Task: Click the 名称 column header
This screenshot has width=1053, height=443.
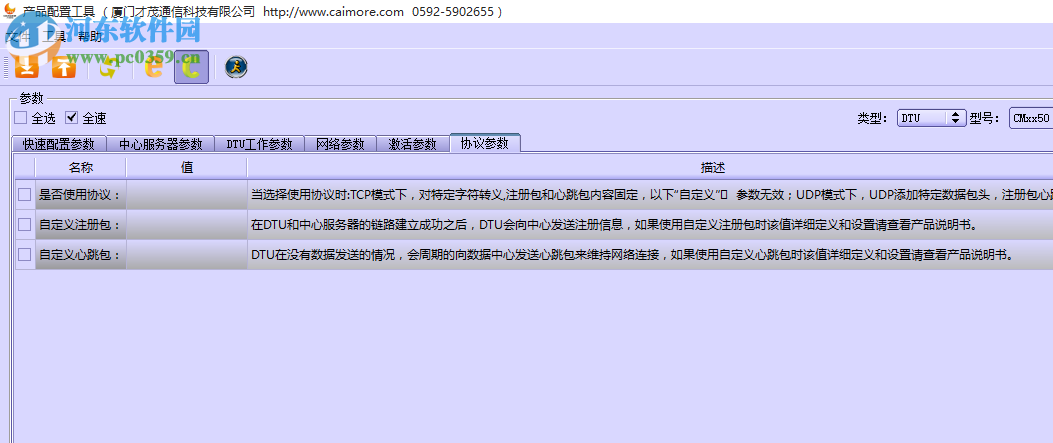Action: (81, 168)
